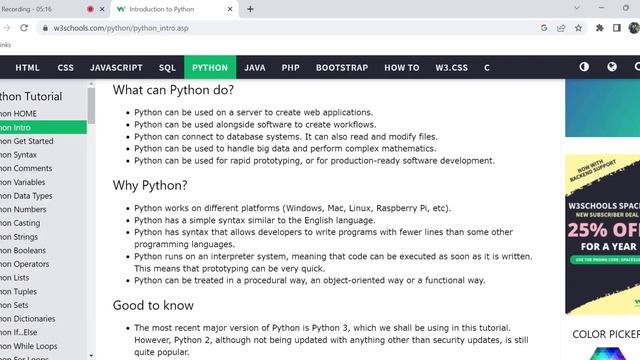
Task: Select the active PYTHON nav item
Action: pyautogui.click(x=210, y=68)
